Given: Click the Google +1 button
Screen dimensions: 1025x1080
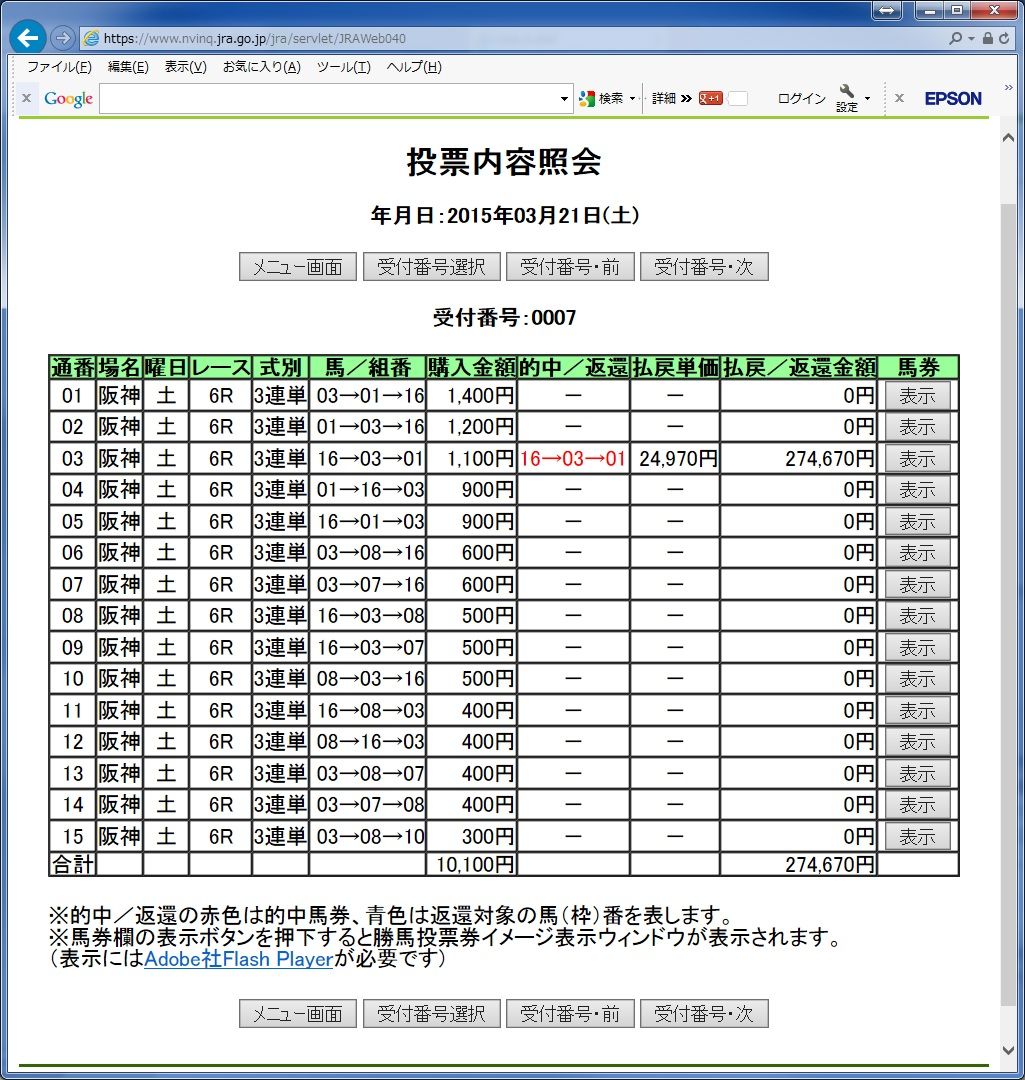Looking at the screenshot, I should coord(710,98).
